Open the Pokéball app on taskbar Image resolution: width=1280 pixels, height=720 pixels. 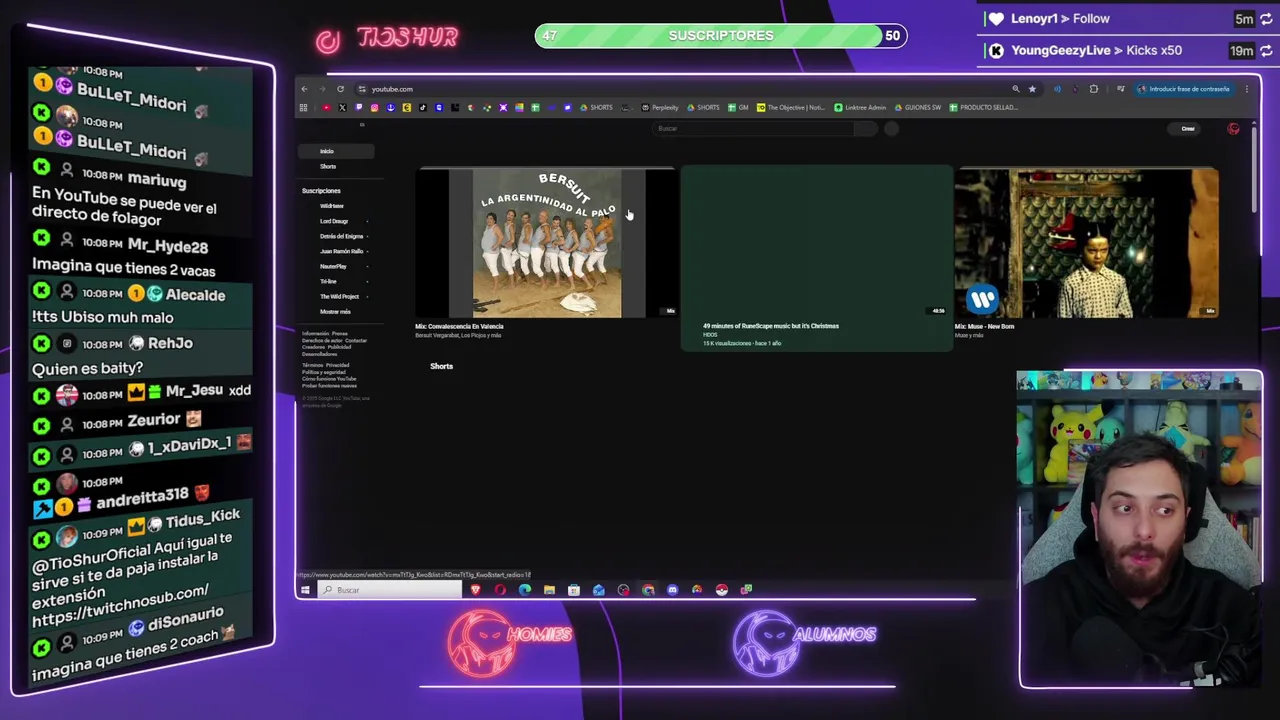click(722, 590)
